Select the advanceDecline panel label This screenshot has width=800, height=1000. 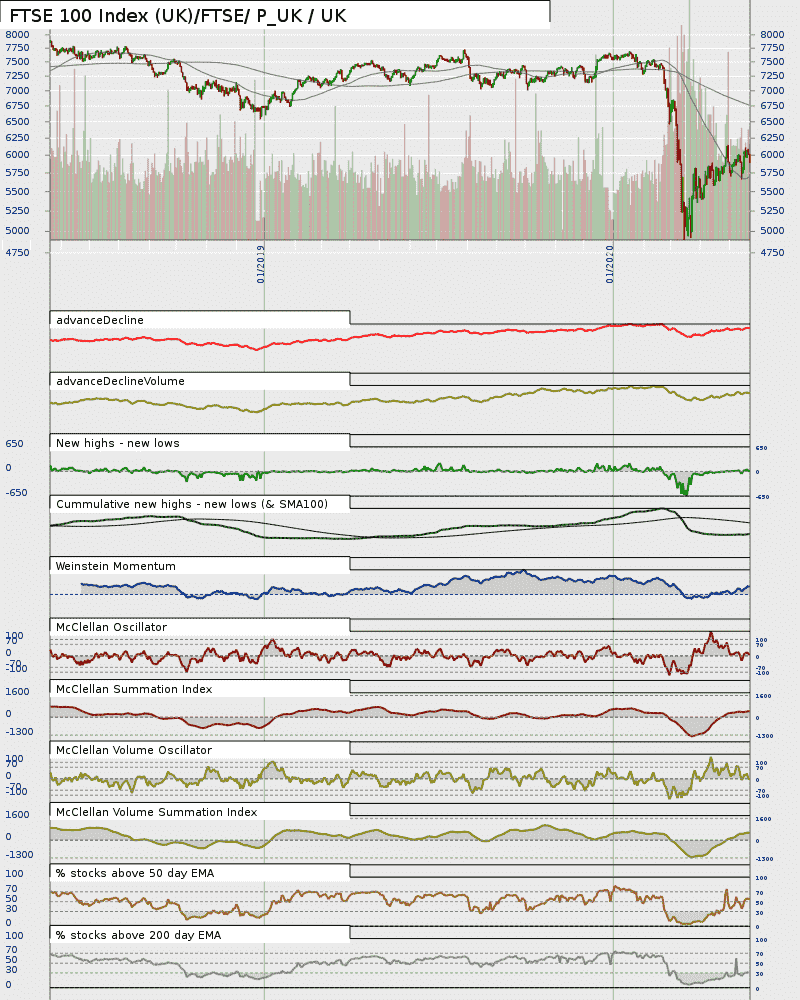tap(100, 320)
